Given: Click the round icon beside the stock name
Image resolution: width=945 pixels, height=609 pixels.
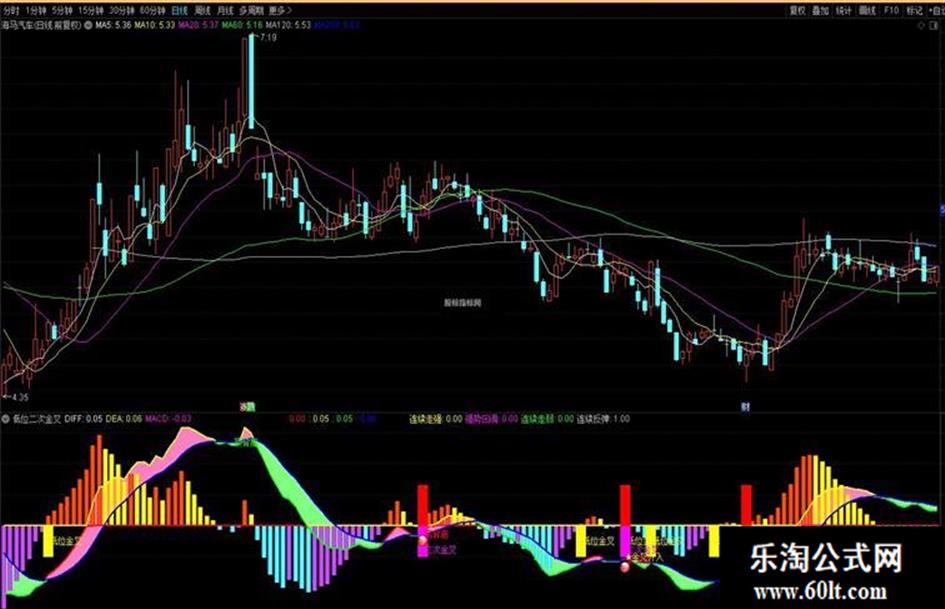Looking at the screenshot, I should point(87,25).
